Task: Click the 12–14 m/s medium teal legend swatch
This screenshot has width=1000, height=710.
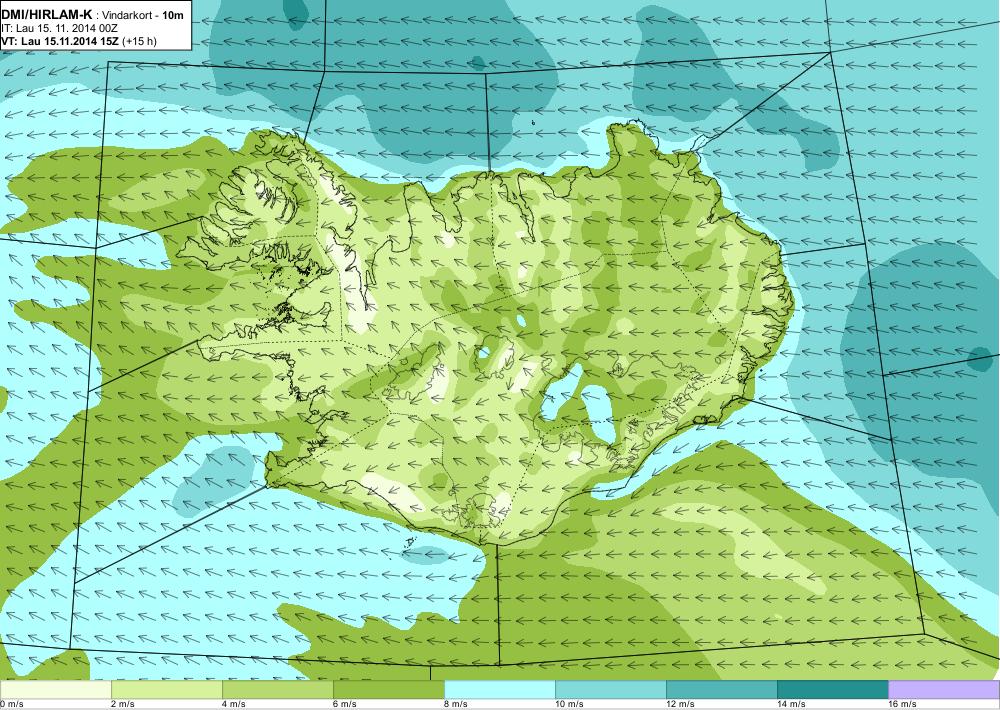Action: click(721, 690)
